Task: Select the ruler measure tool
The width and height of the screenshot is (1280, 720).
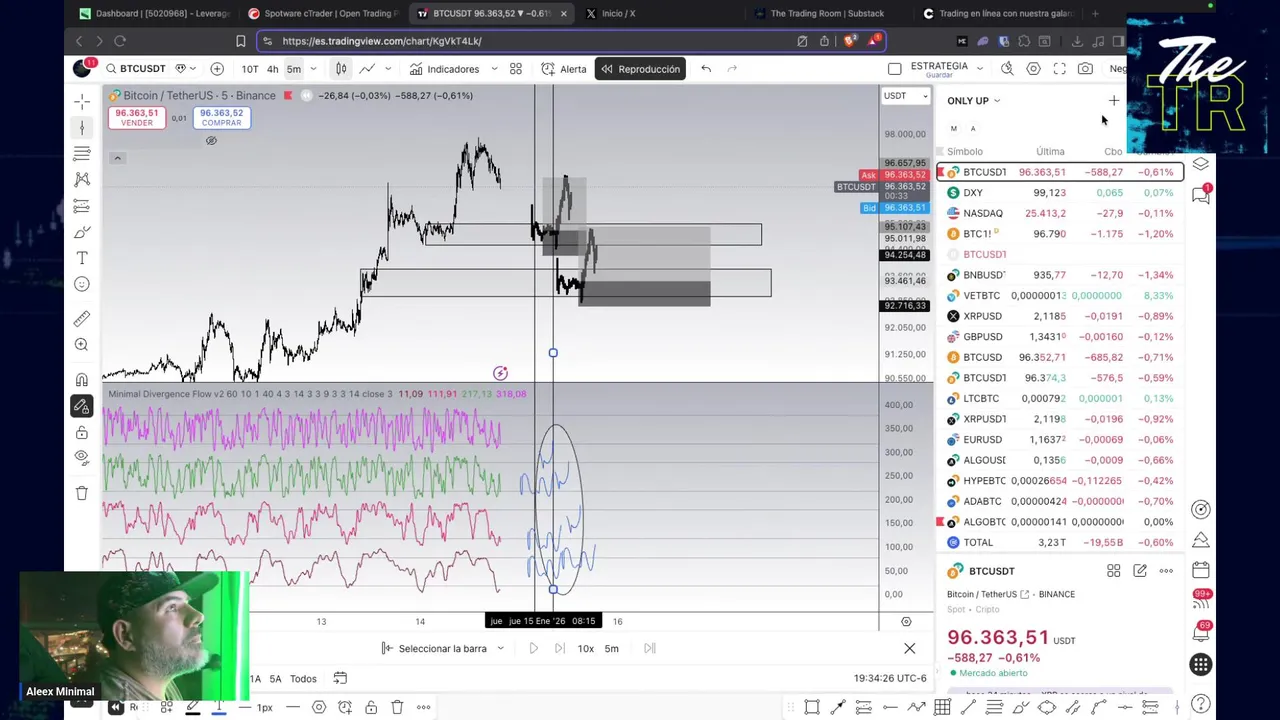Action: [82, 319]
